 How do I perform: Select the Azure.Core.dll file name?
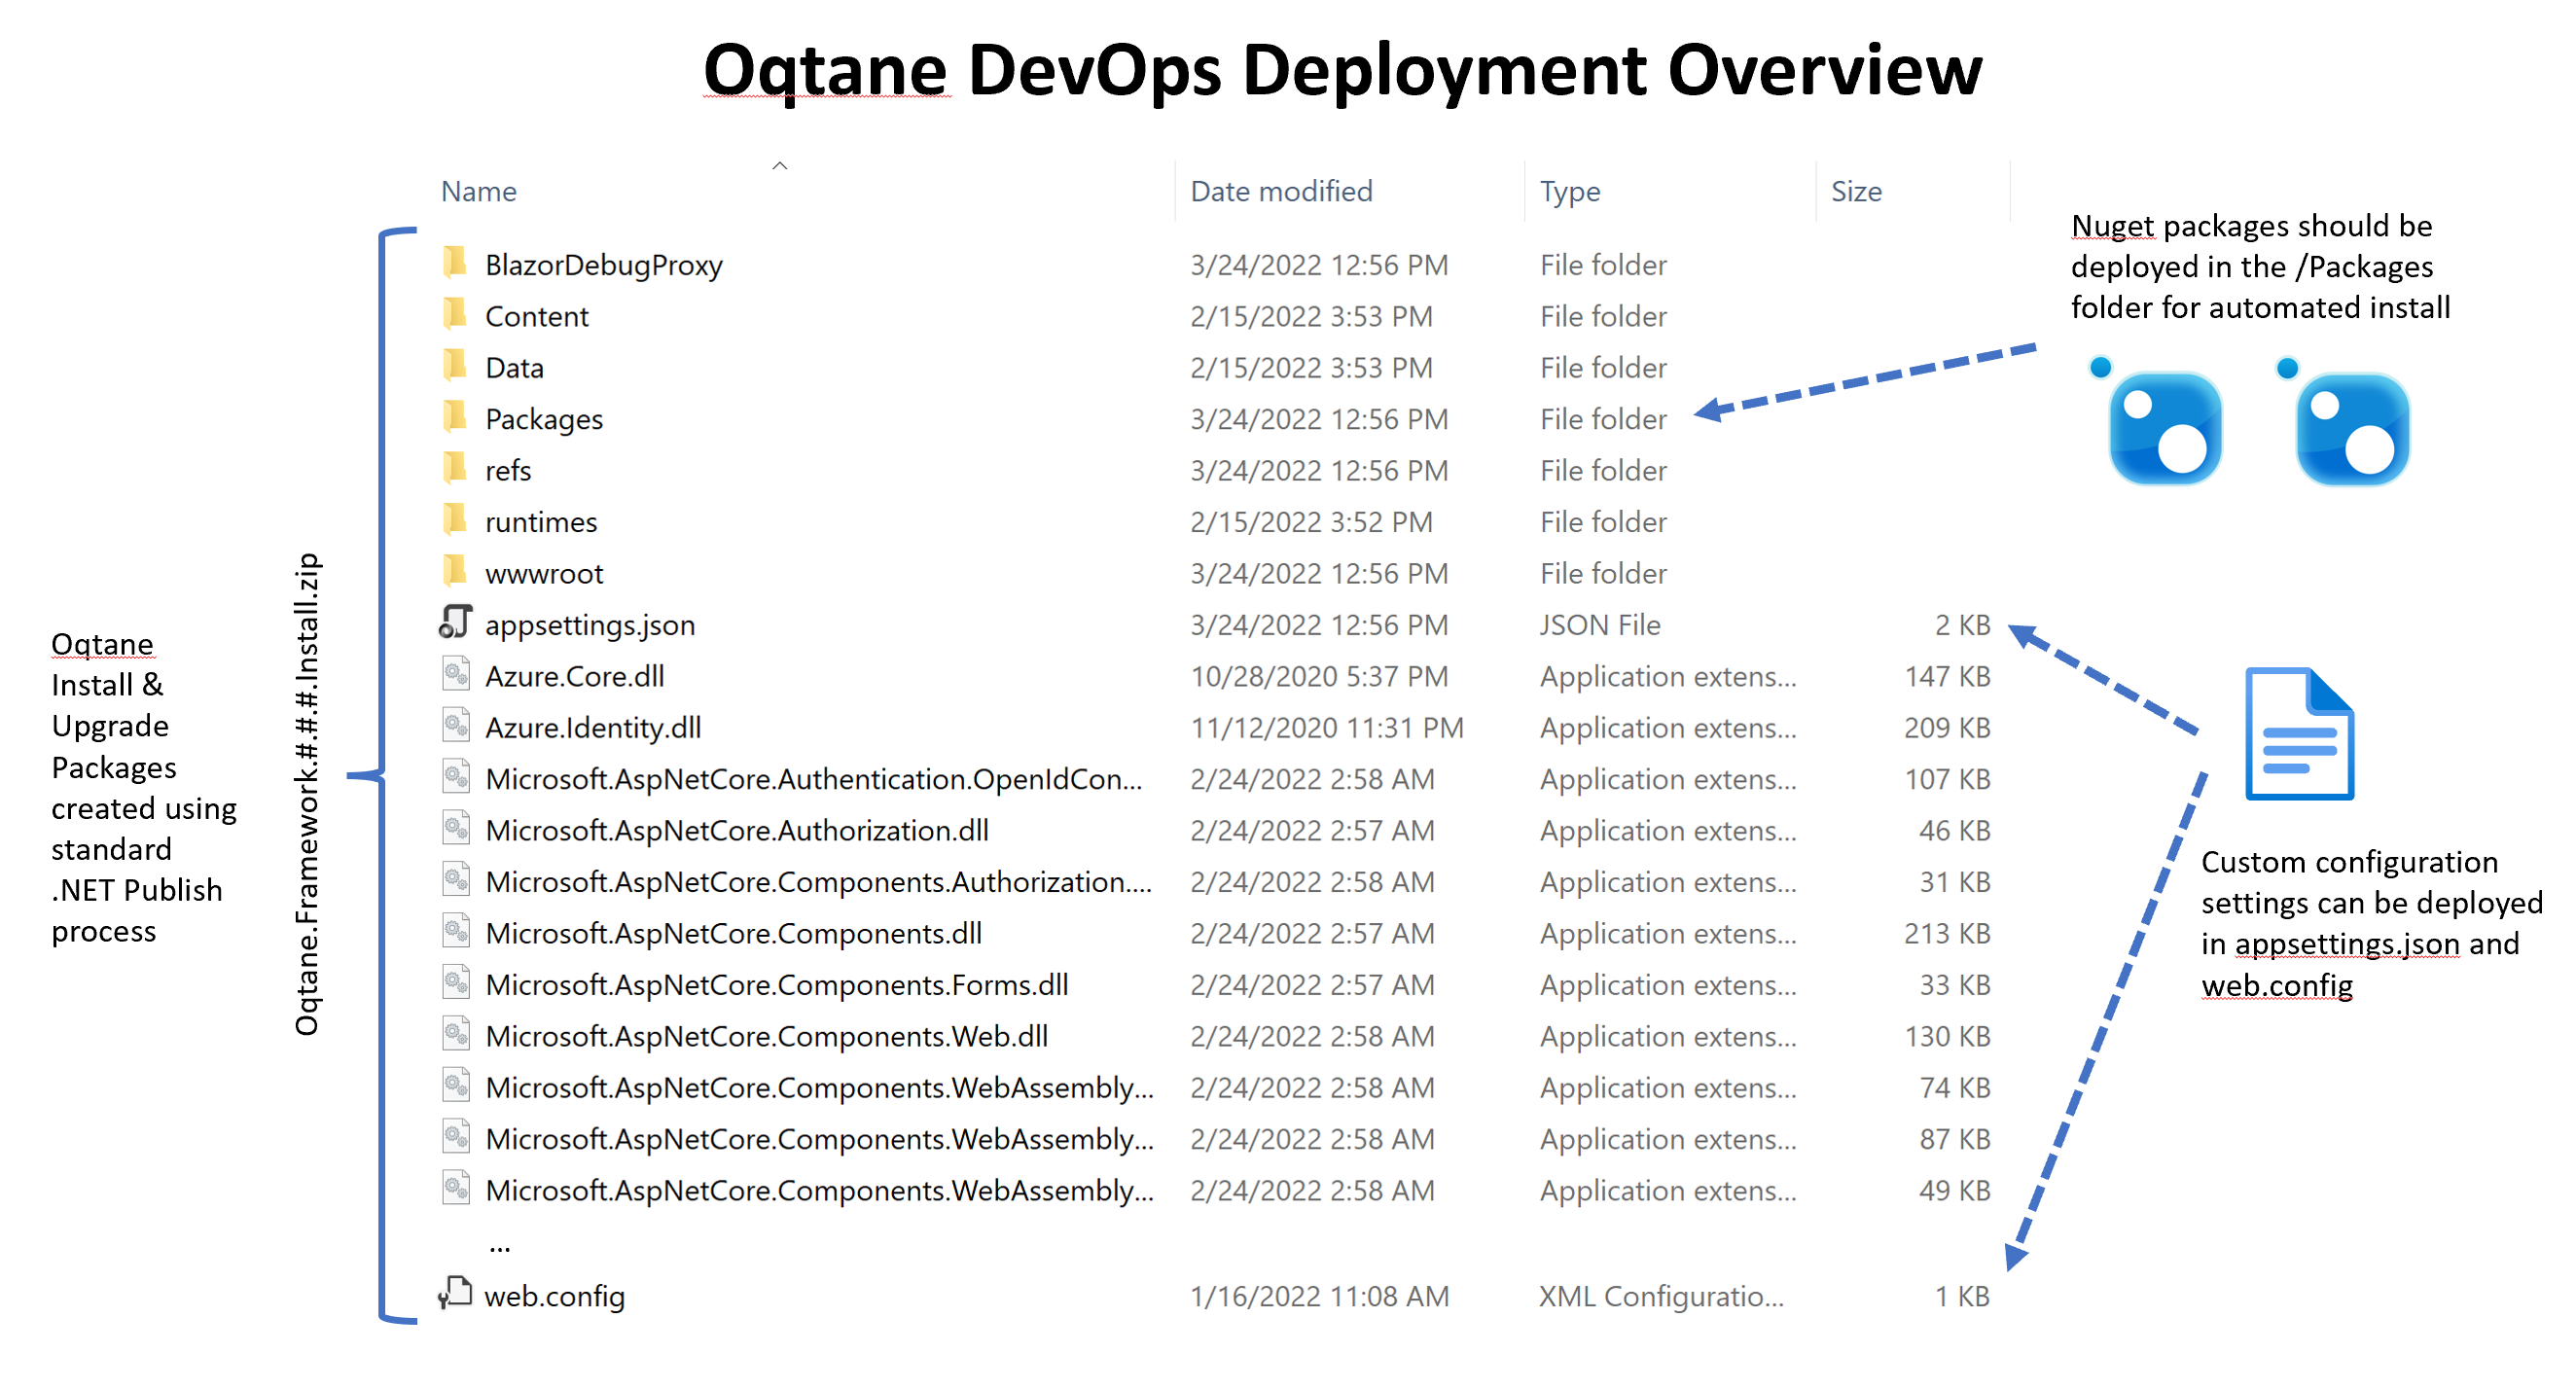click(575, 676)
